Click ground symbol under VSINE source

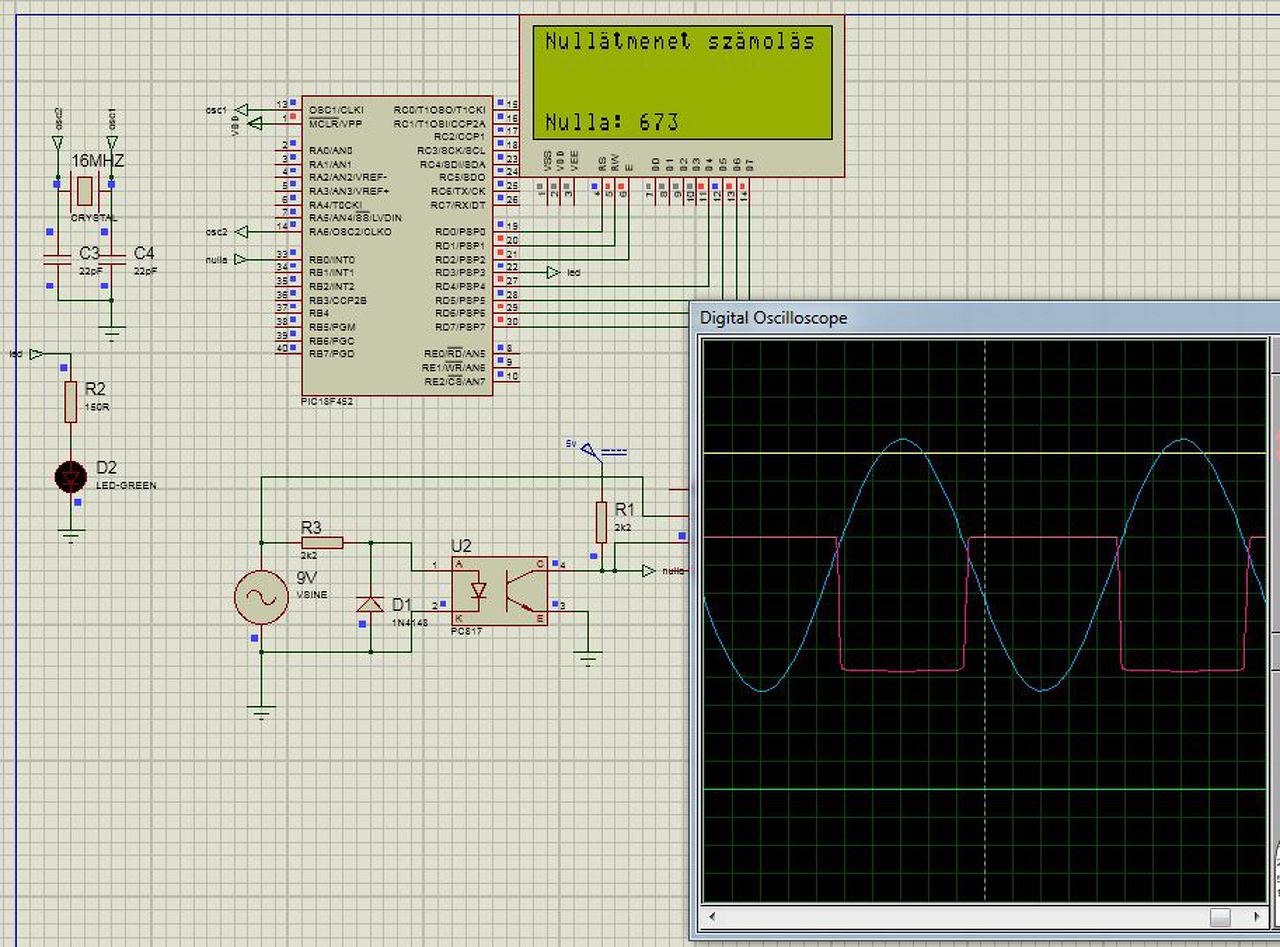pos(262,713)
